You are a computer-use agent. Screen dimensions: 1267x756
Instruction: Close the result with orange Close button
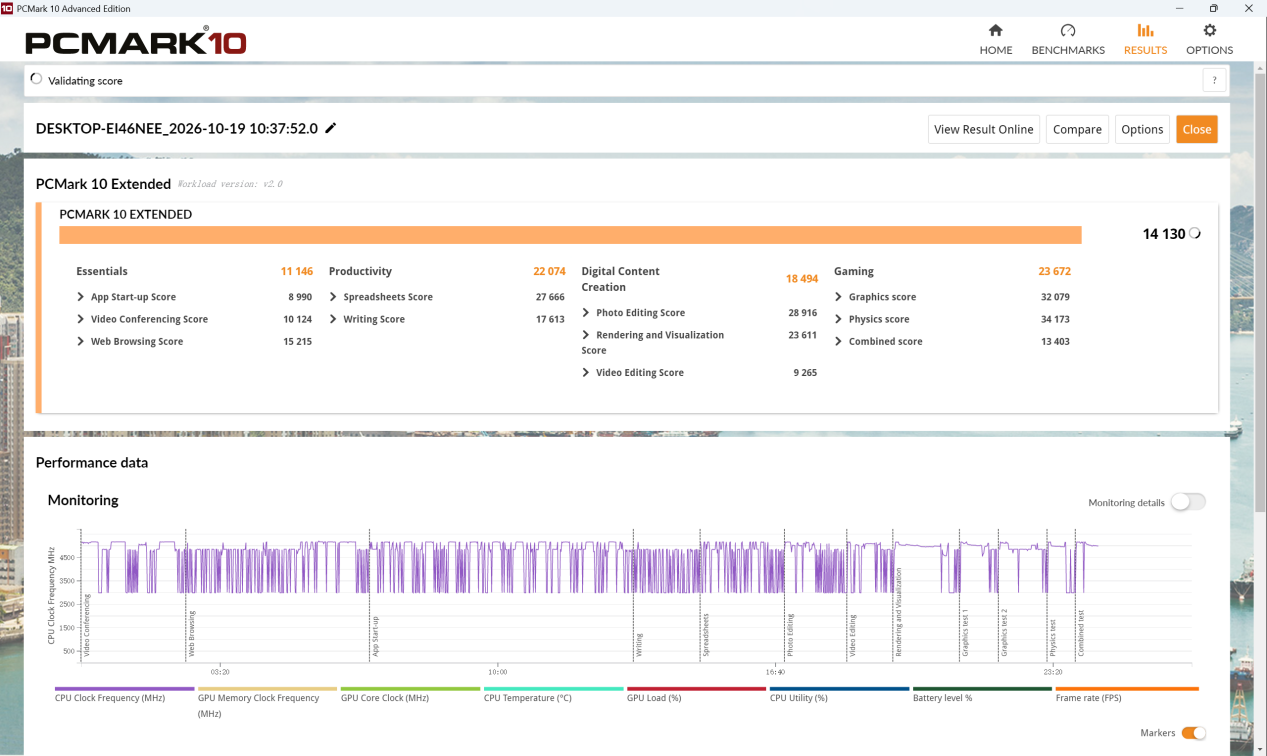[x=1197, y=129]
